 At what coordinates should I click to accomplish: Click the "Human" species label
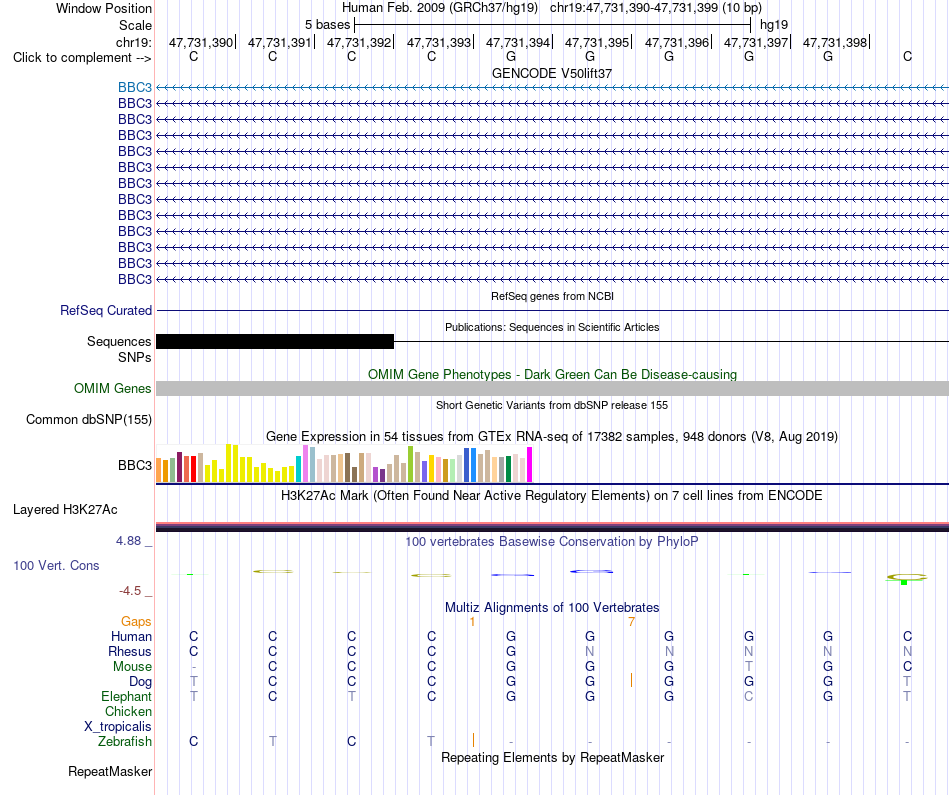tap(131, 636)
